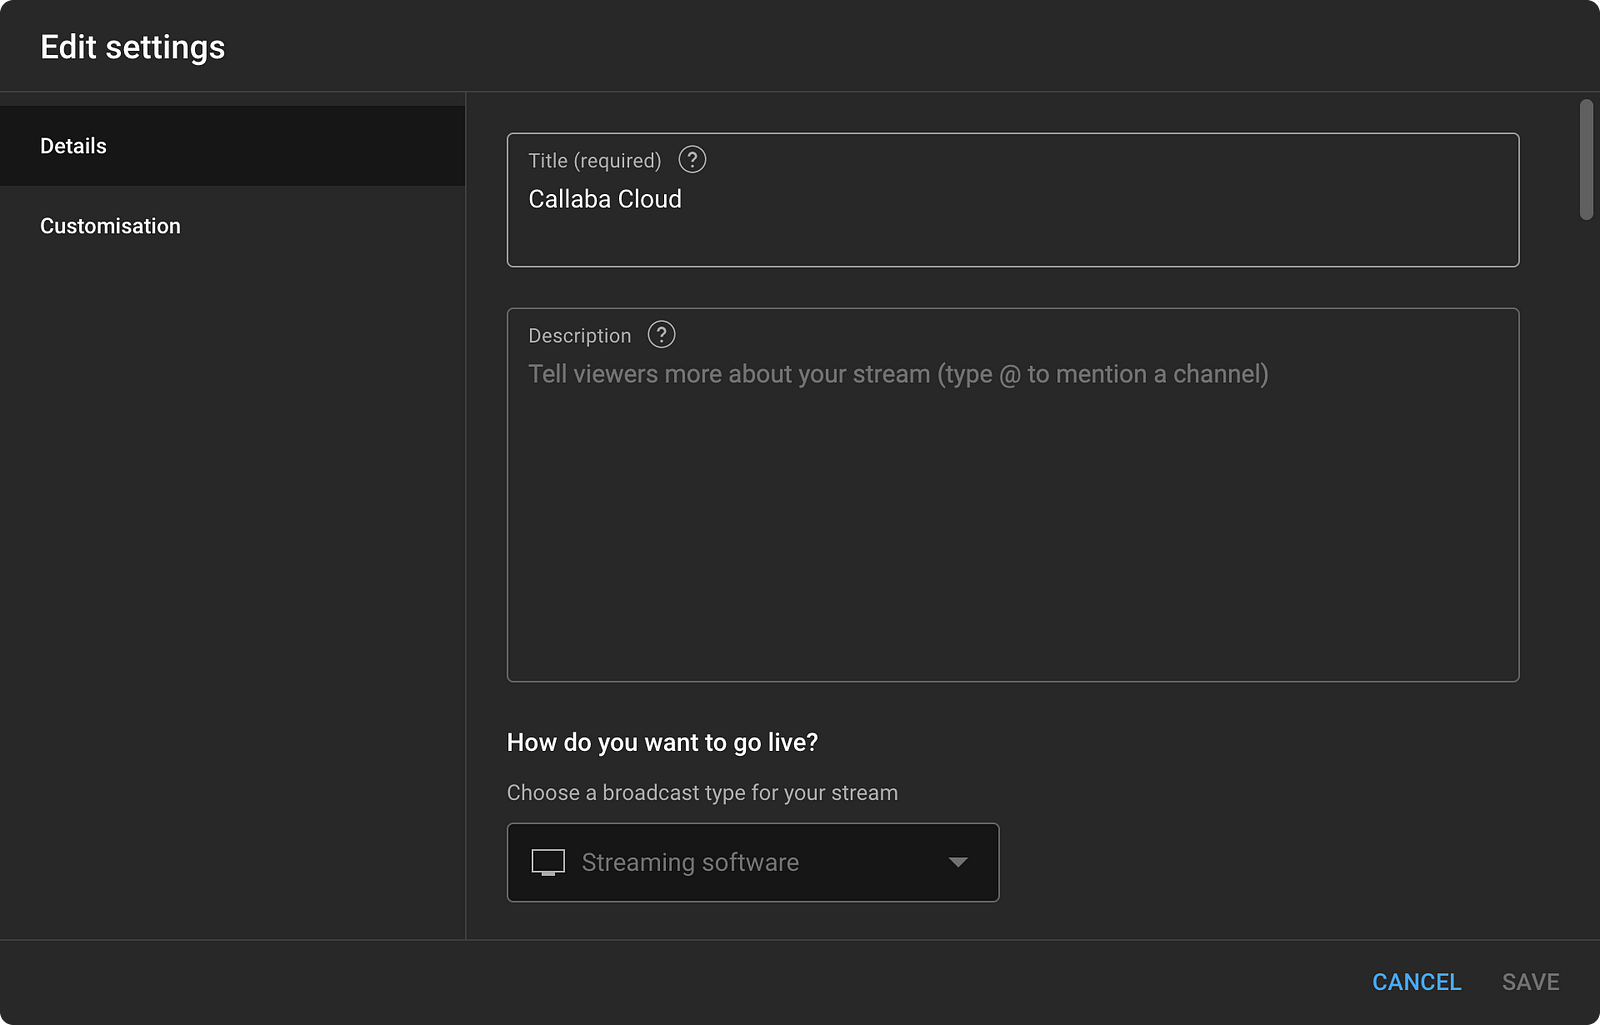
Task: Expand the broadcast type dropdown arrow
Action: tap(958, 862)
